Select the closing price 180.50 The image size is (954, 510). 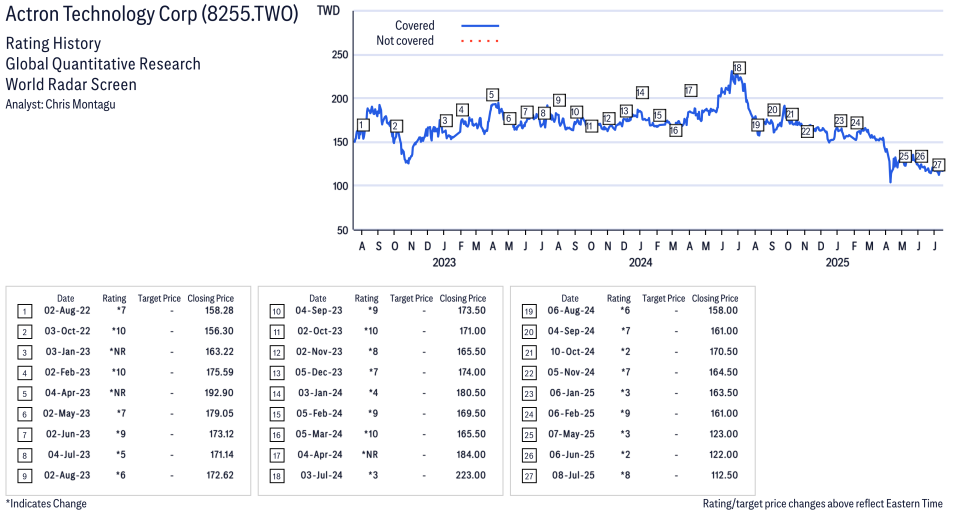click(471, 393)
